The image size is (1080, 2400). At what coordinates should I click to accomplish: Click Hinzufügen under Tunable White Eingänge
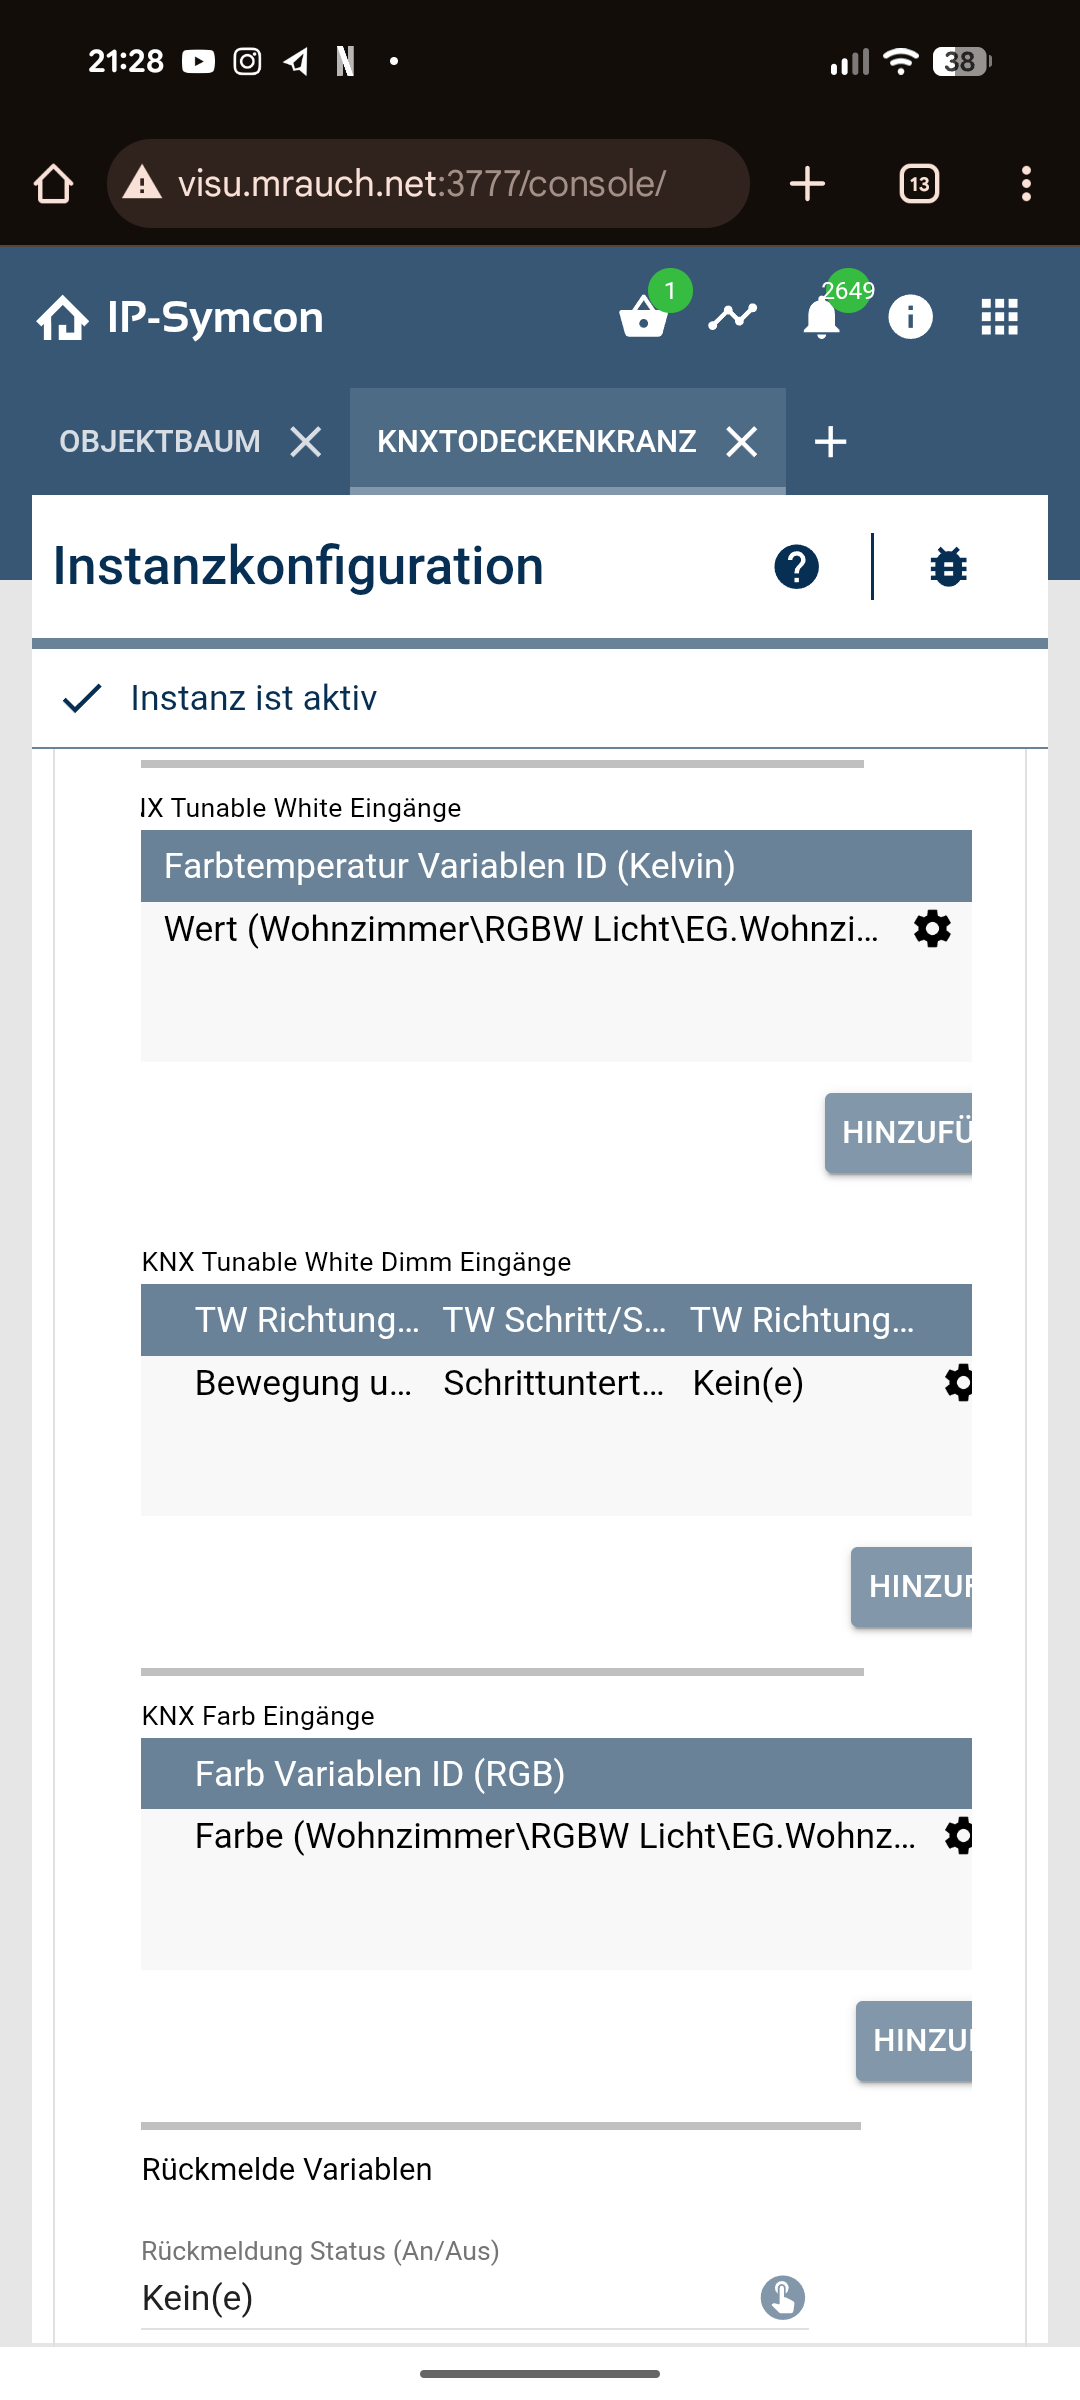click(x=900, y=1133)
